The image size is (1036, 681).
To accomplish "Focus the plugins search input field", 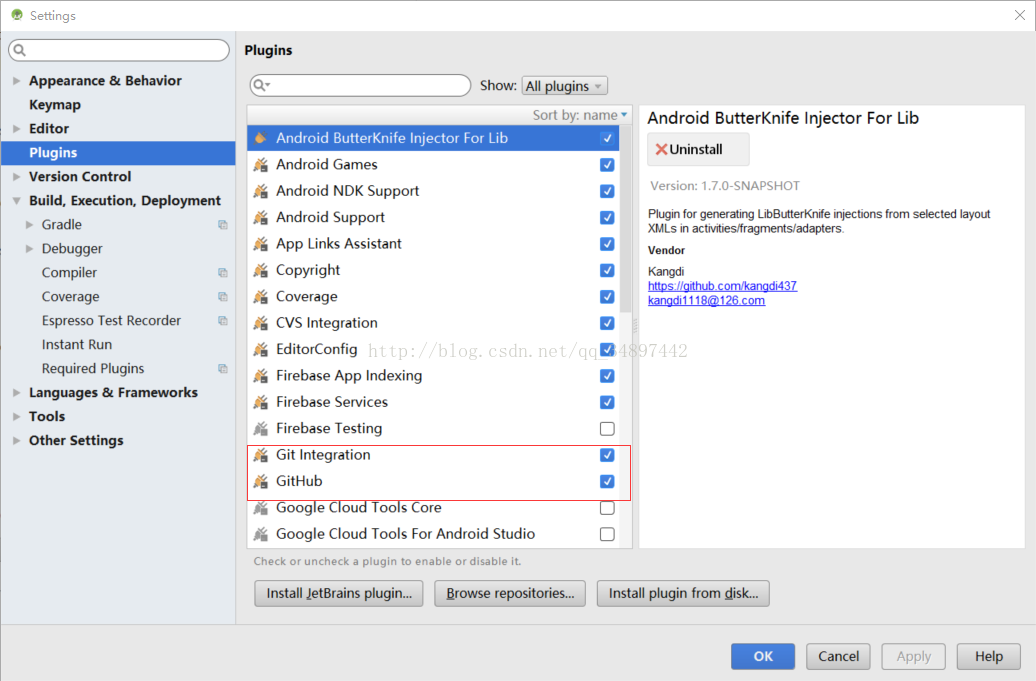I will point(360,85).
